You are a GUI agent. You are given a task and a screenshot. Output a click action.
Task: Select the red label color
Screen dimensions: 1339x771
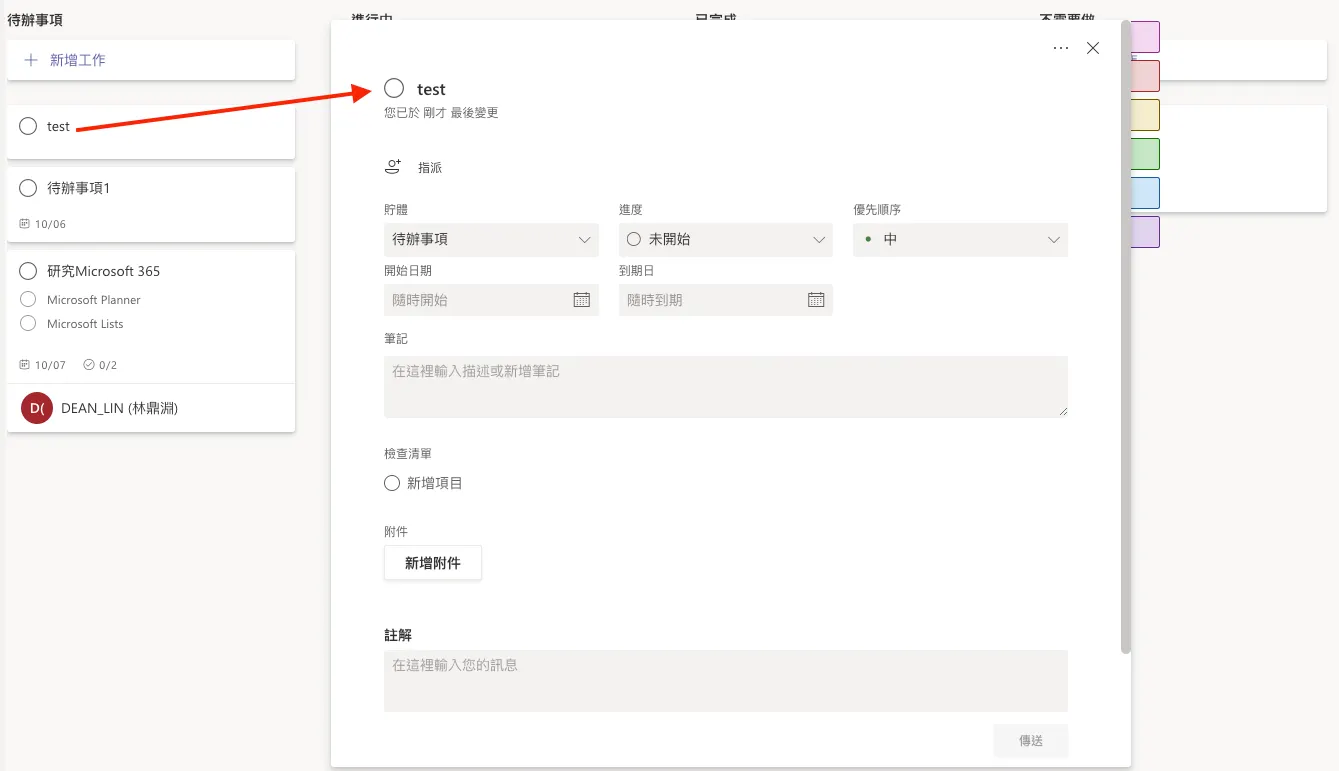(1145, 76)
